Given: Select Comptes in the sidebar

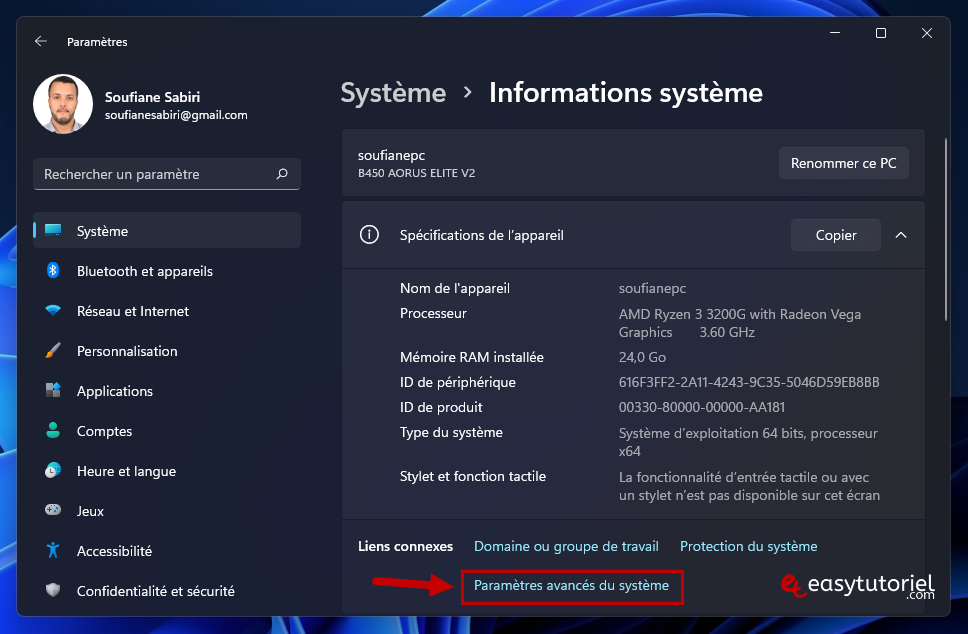Looking at the screenshot, I should click(167, 430).
